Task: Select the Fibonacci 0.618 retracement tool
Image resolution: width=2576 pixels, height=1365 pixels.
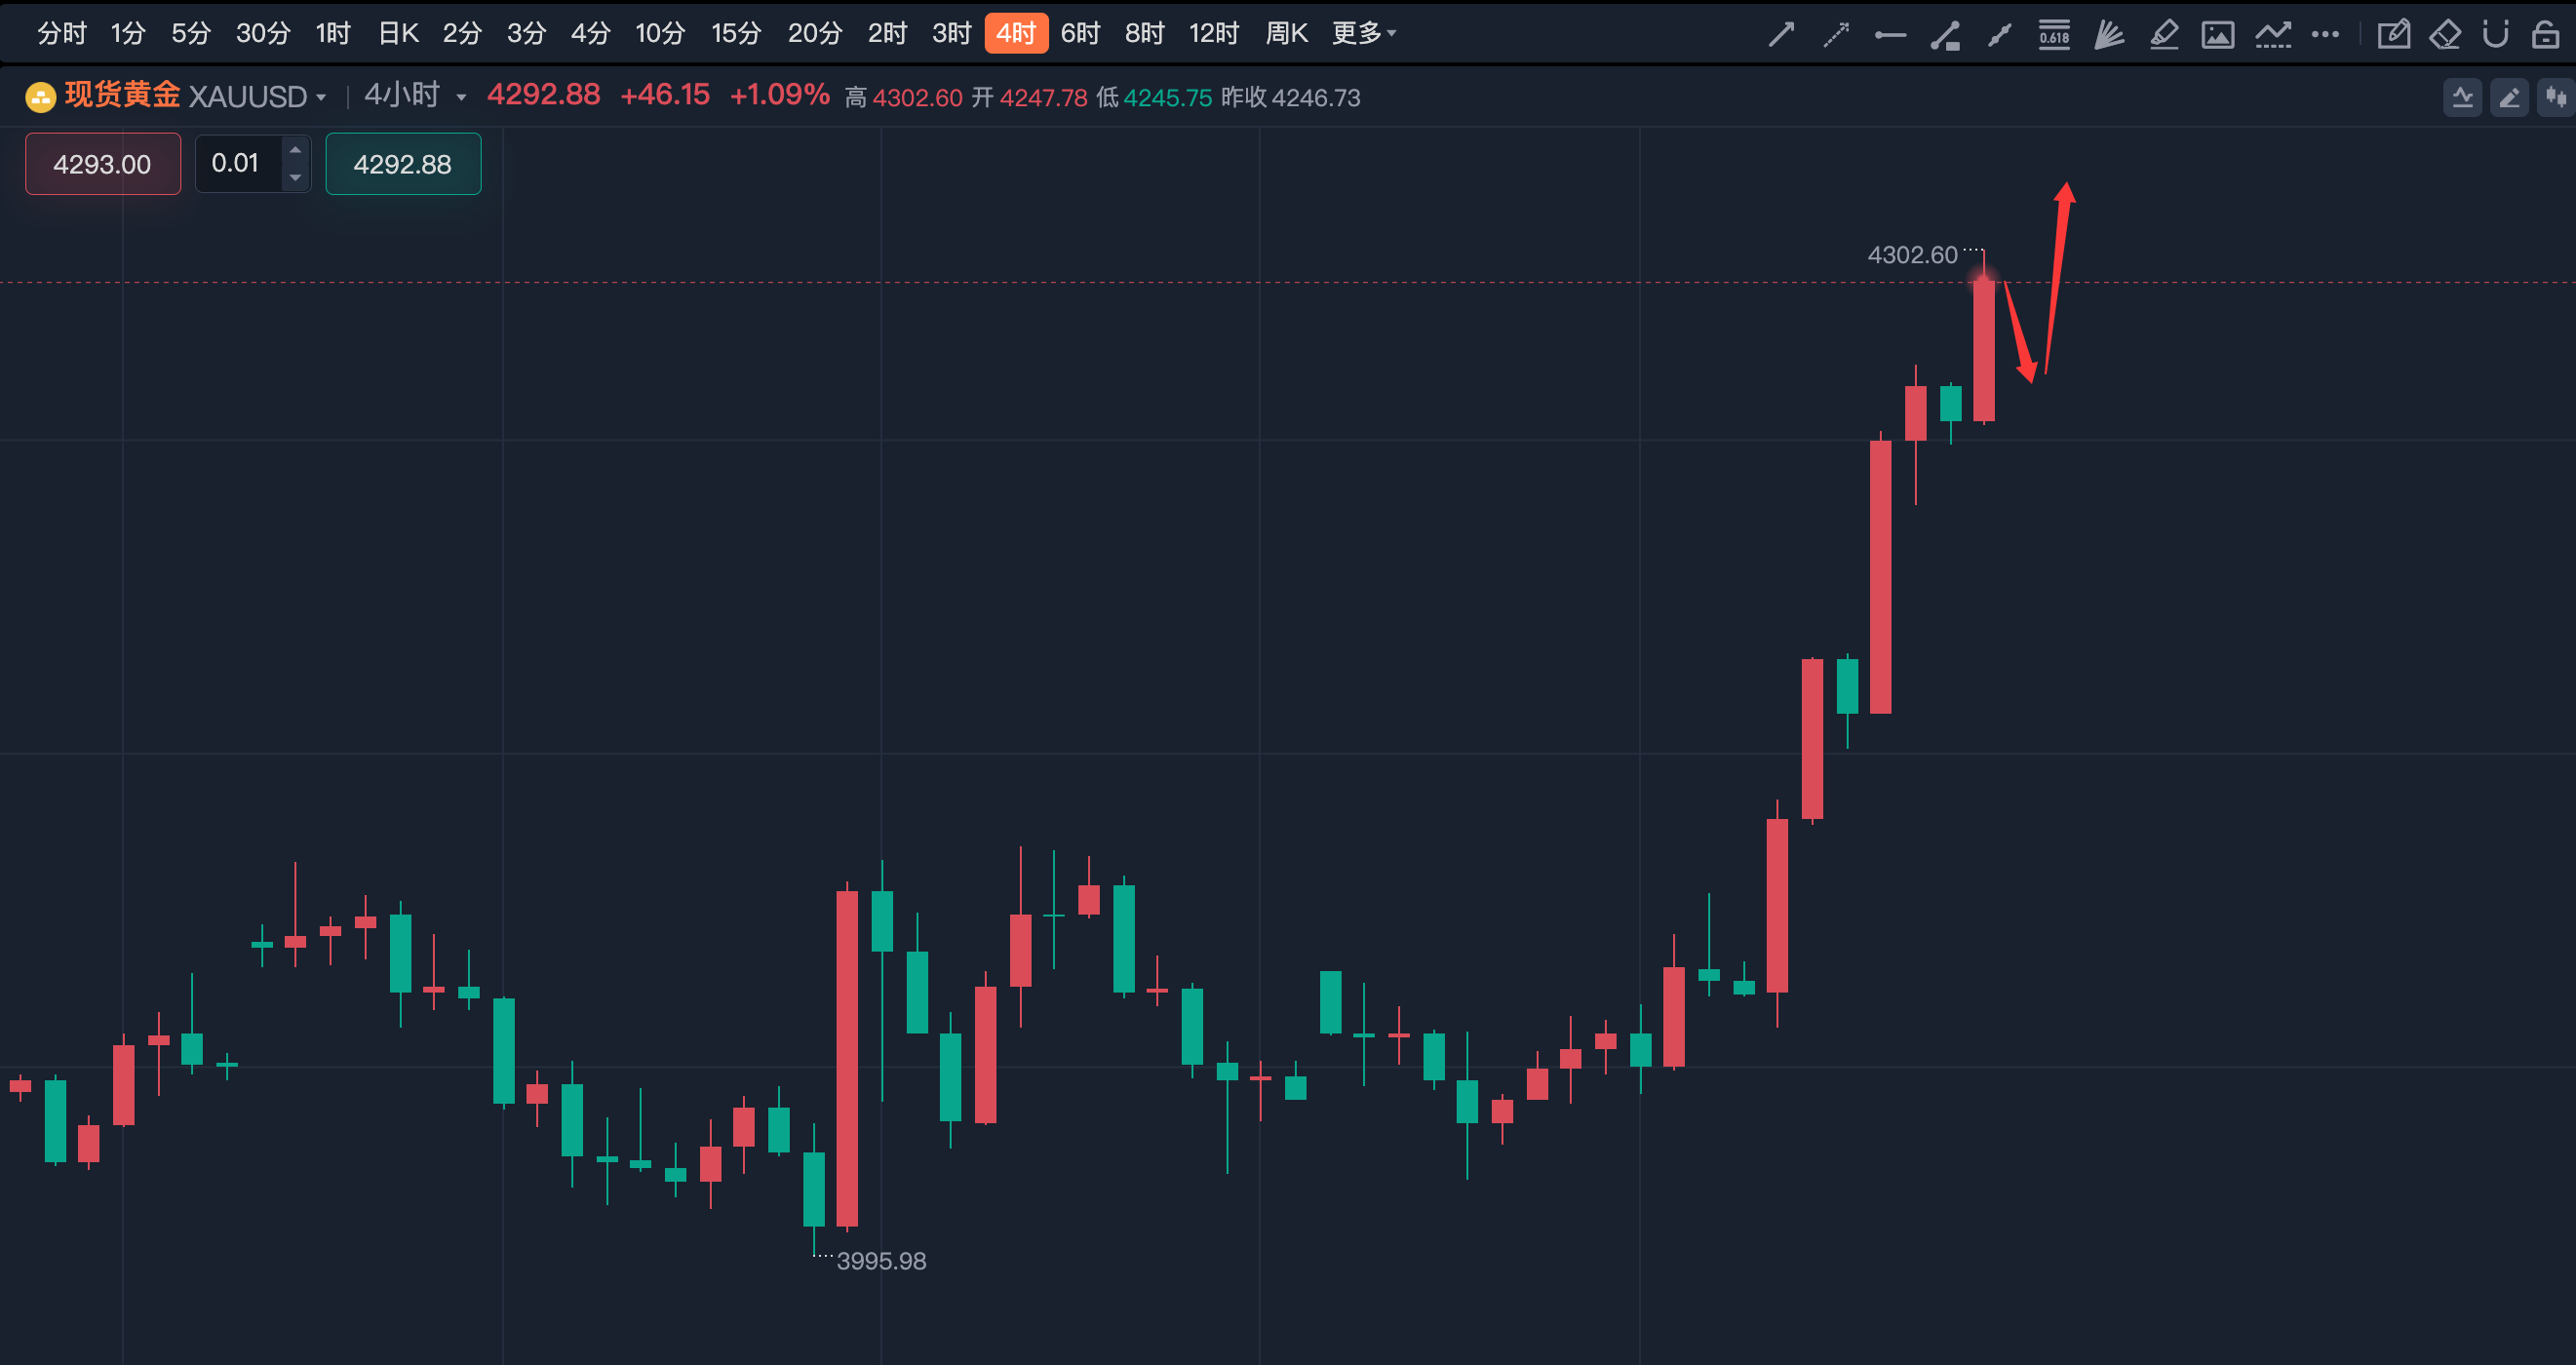Action: pyautogui.click(x=2054, y=35)
